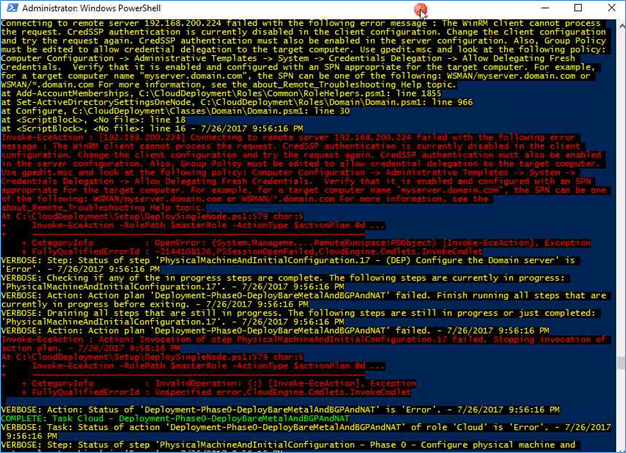This screenshot has width=626, height=453.
Task: Maximize the Windows PowerShell window
Action: [578, 8]
